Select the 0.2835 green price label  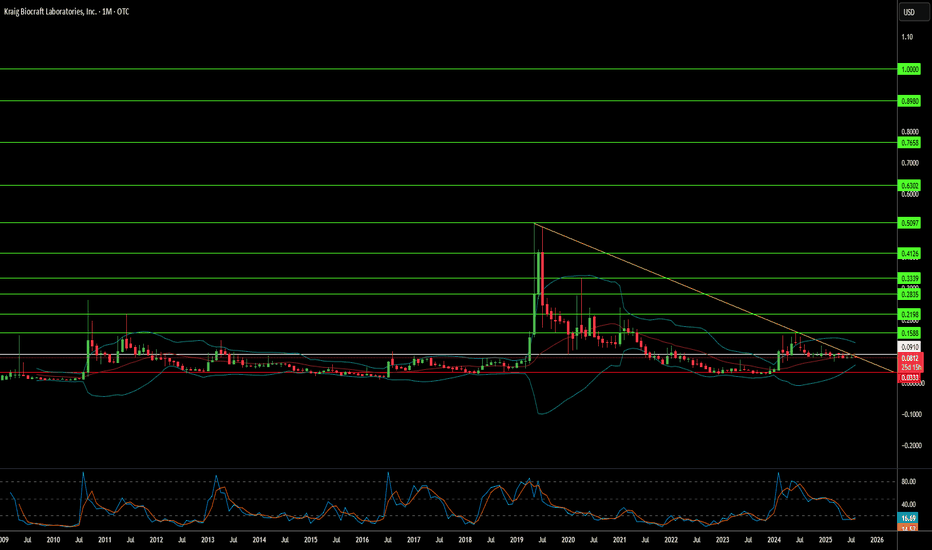pyautogui.click(x=909, y=294)
